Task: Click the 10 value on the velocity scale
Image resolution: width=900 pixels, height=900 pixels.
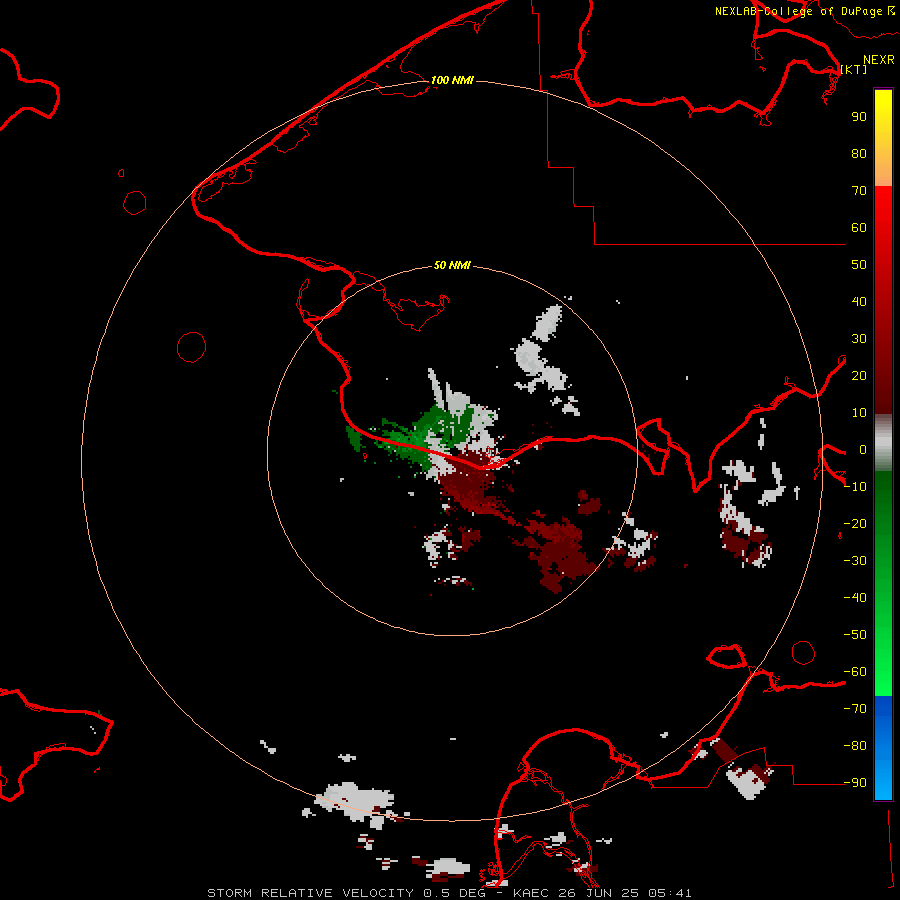Action: click(x=859, y=413)
